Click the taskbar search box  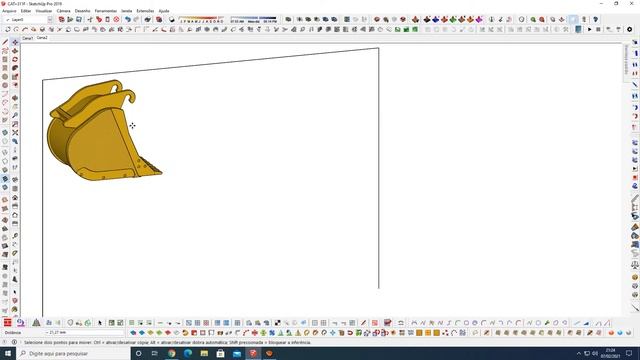[x=73, y=353]
